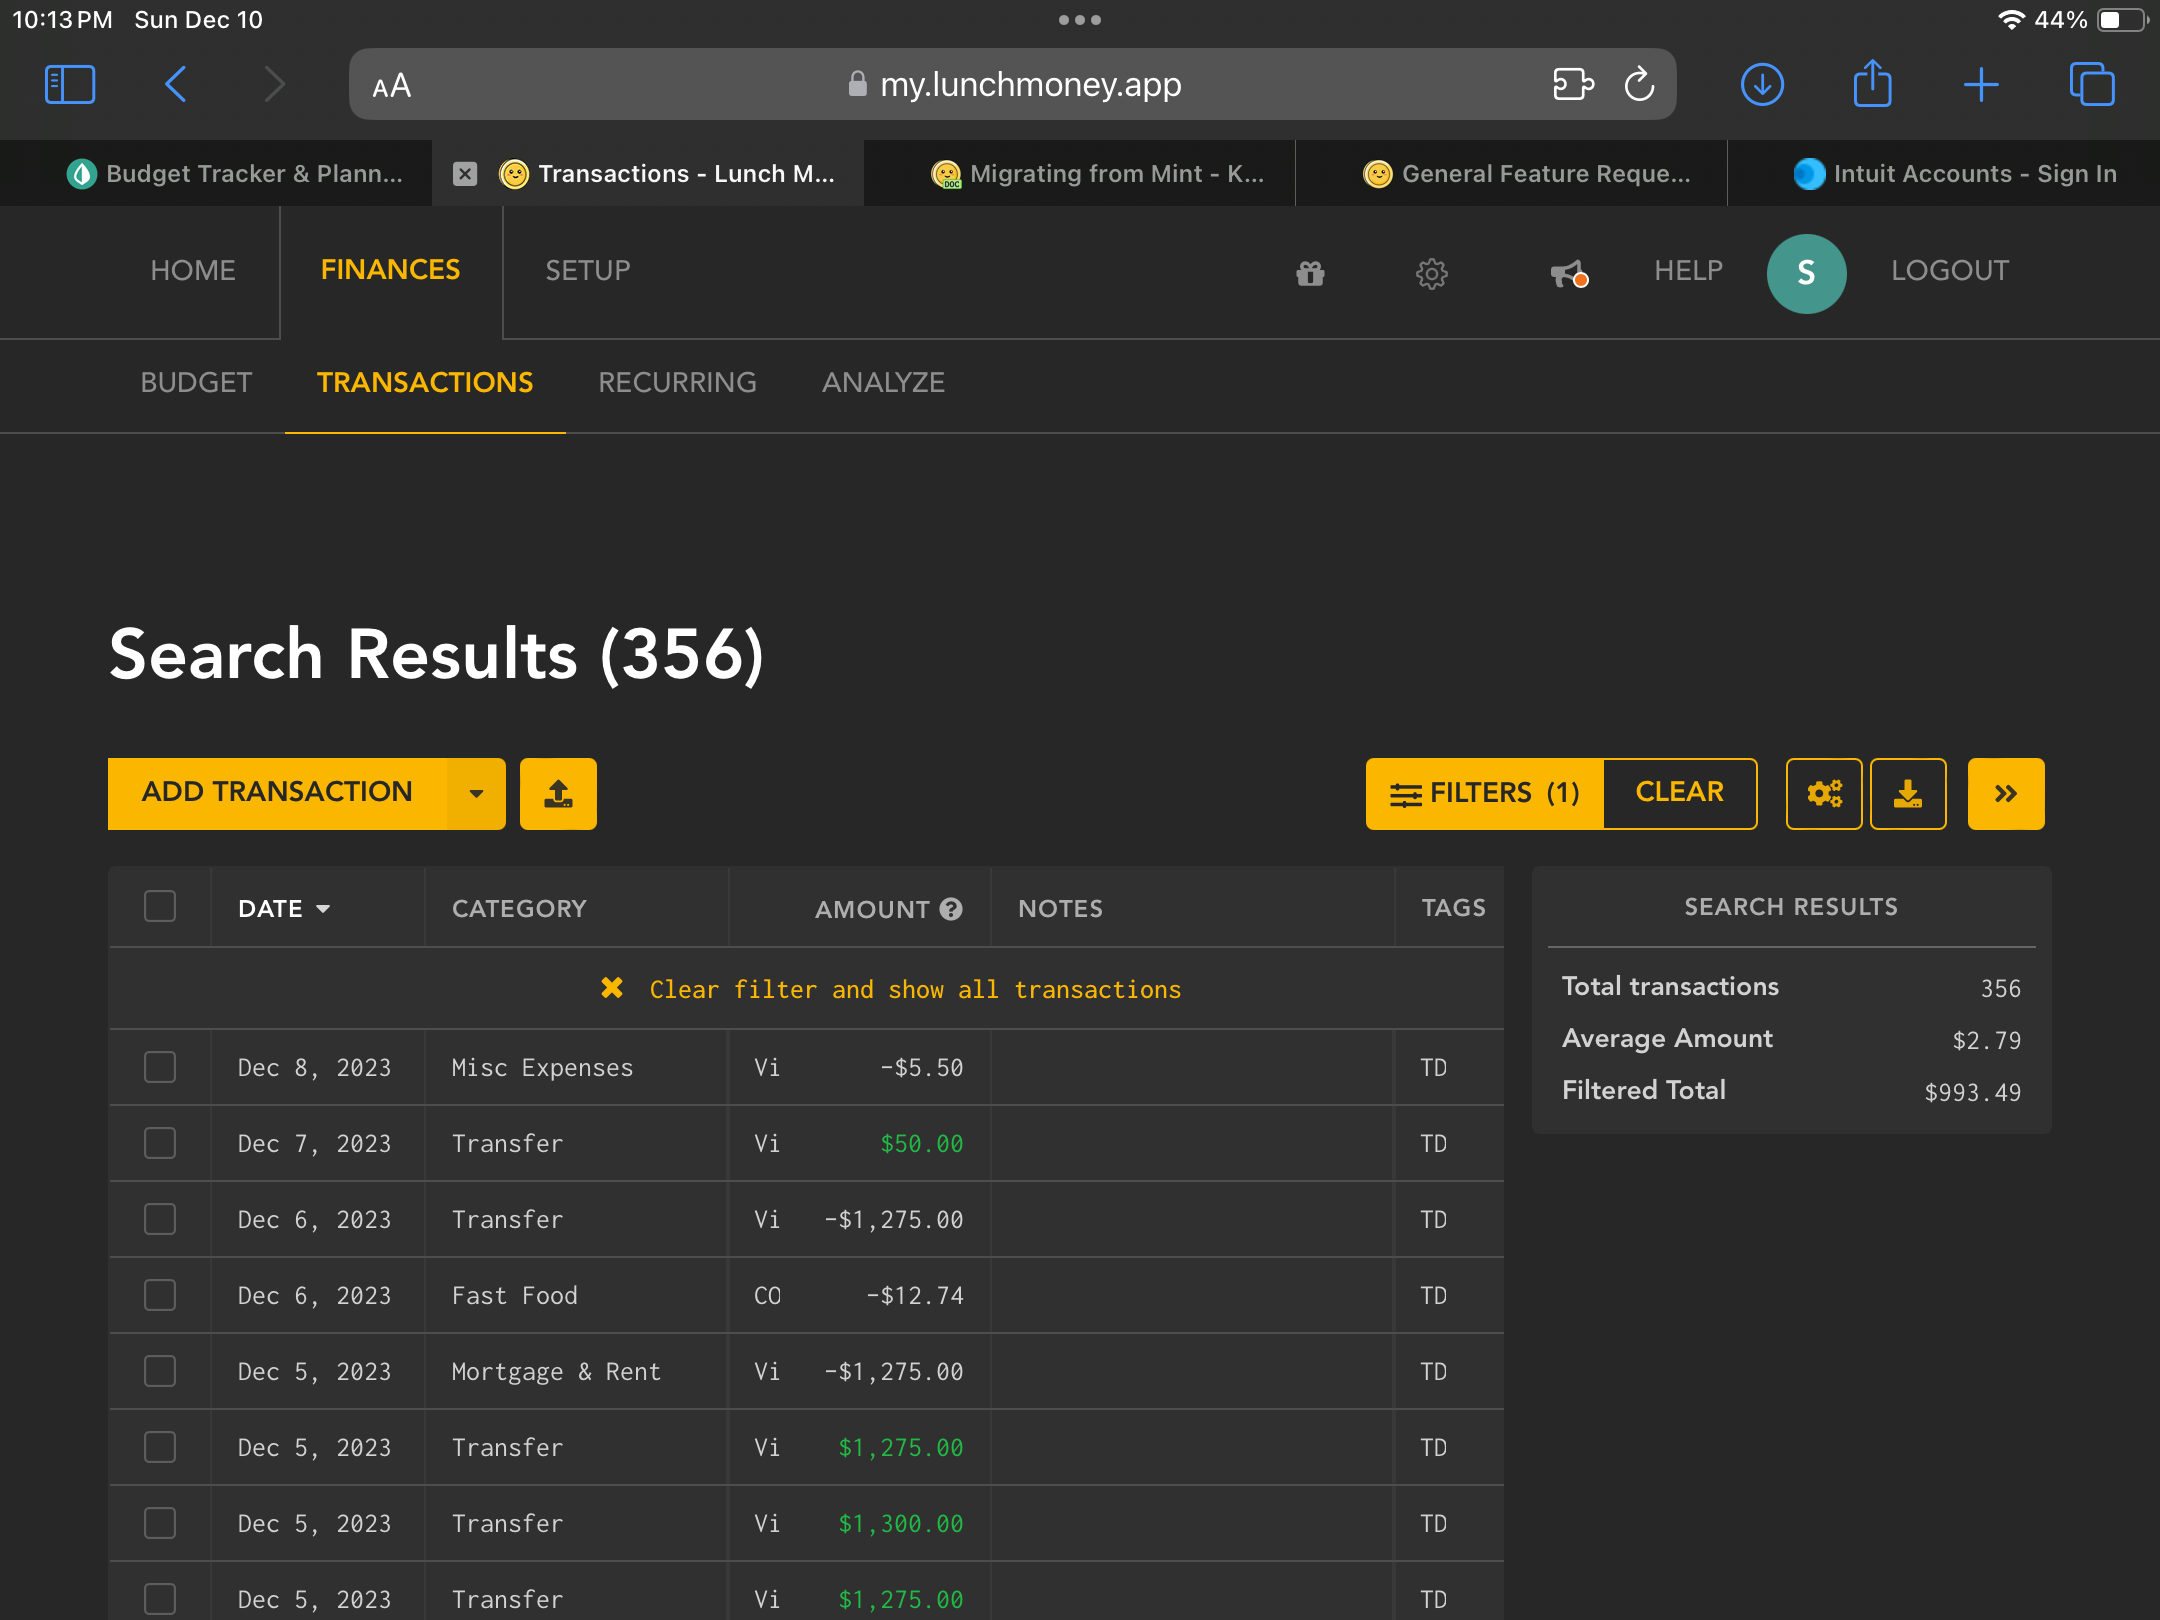Toggle the select-all transactions checkbox
The width and height of the screenshot is (2160, 1620).
160,907
